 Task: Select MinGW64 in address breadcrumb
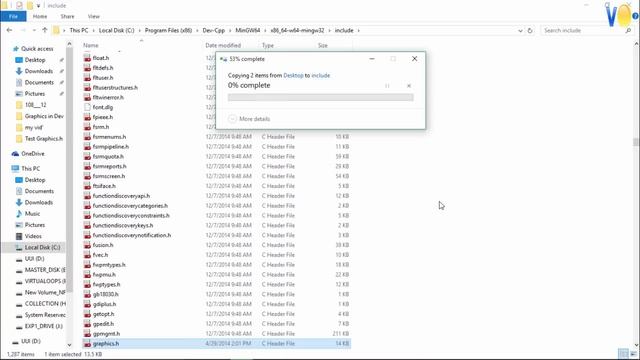pos(247,30)
